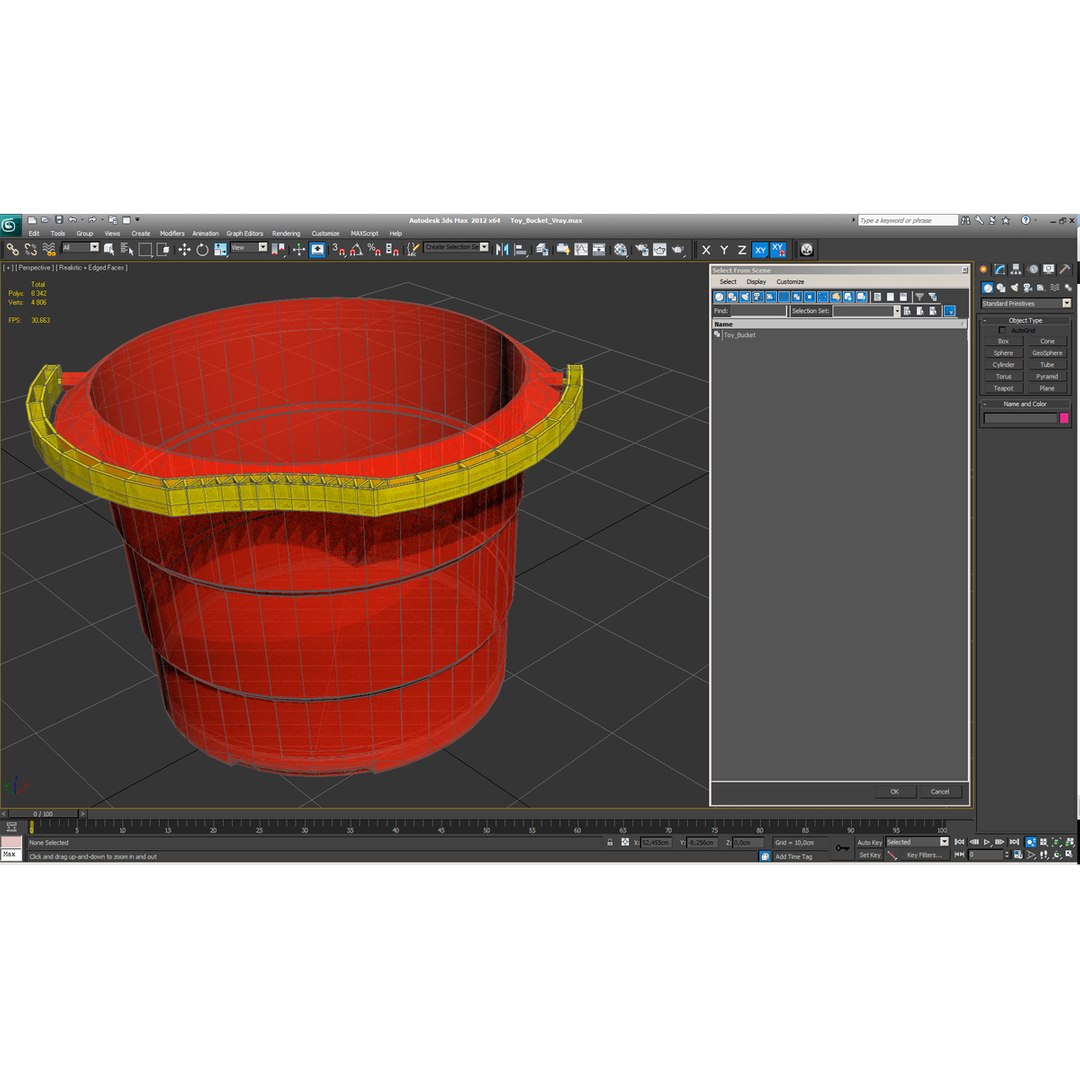
Task: Expand the Selection Set dropdown in the dialog
Action: point(897,311)
